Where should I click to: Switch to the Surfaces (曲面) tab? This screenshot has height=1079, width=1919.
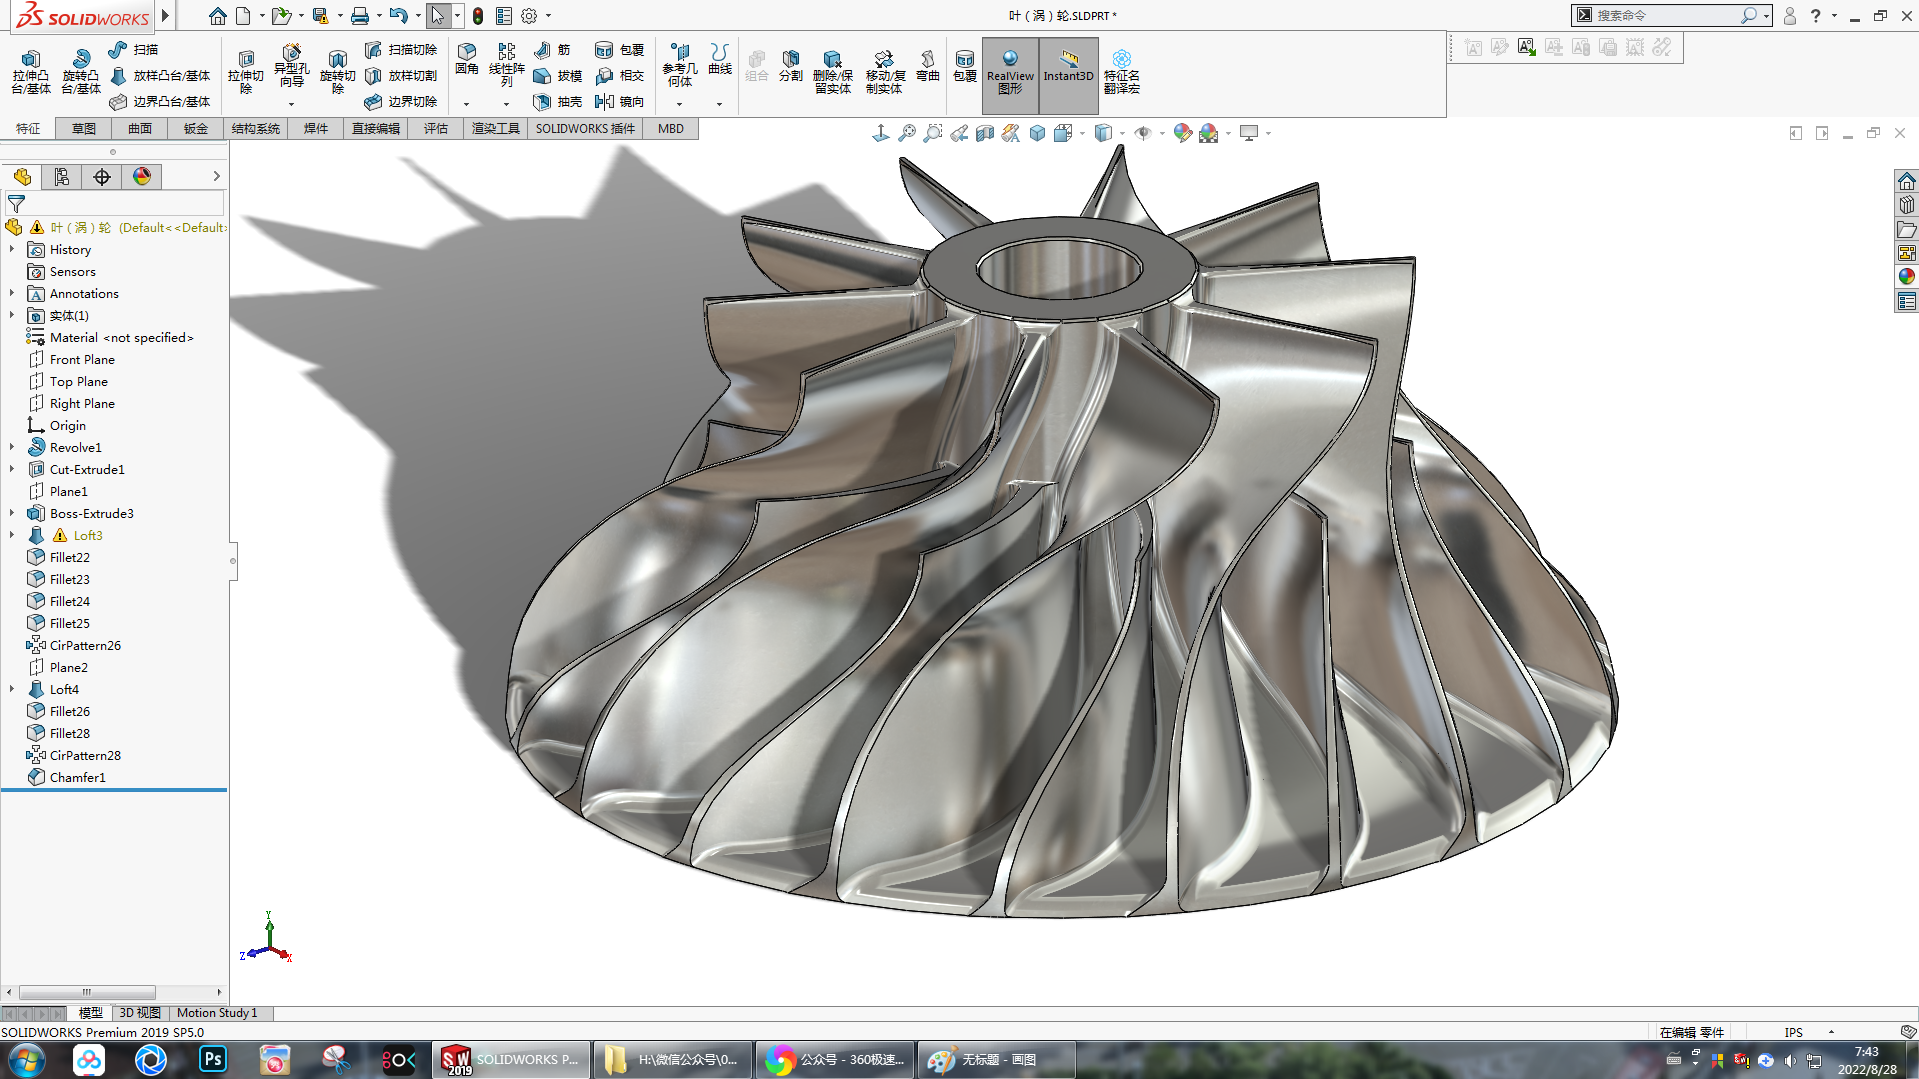140,129
